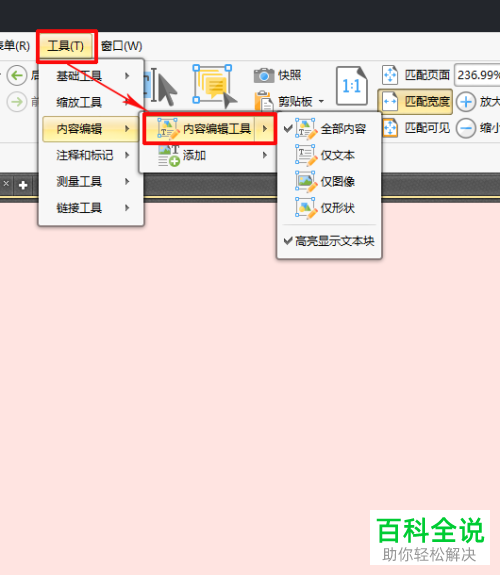Select the 内容编辑 menu entry
500x575 pixels.
pyautogui.click(x=91, y=129)
